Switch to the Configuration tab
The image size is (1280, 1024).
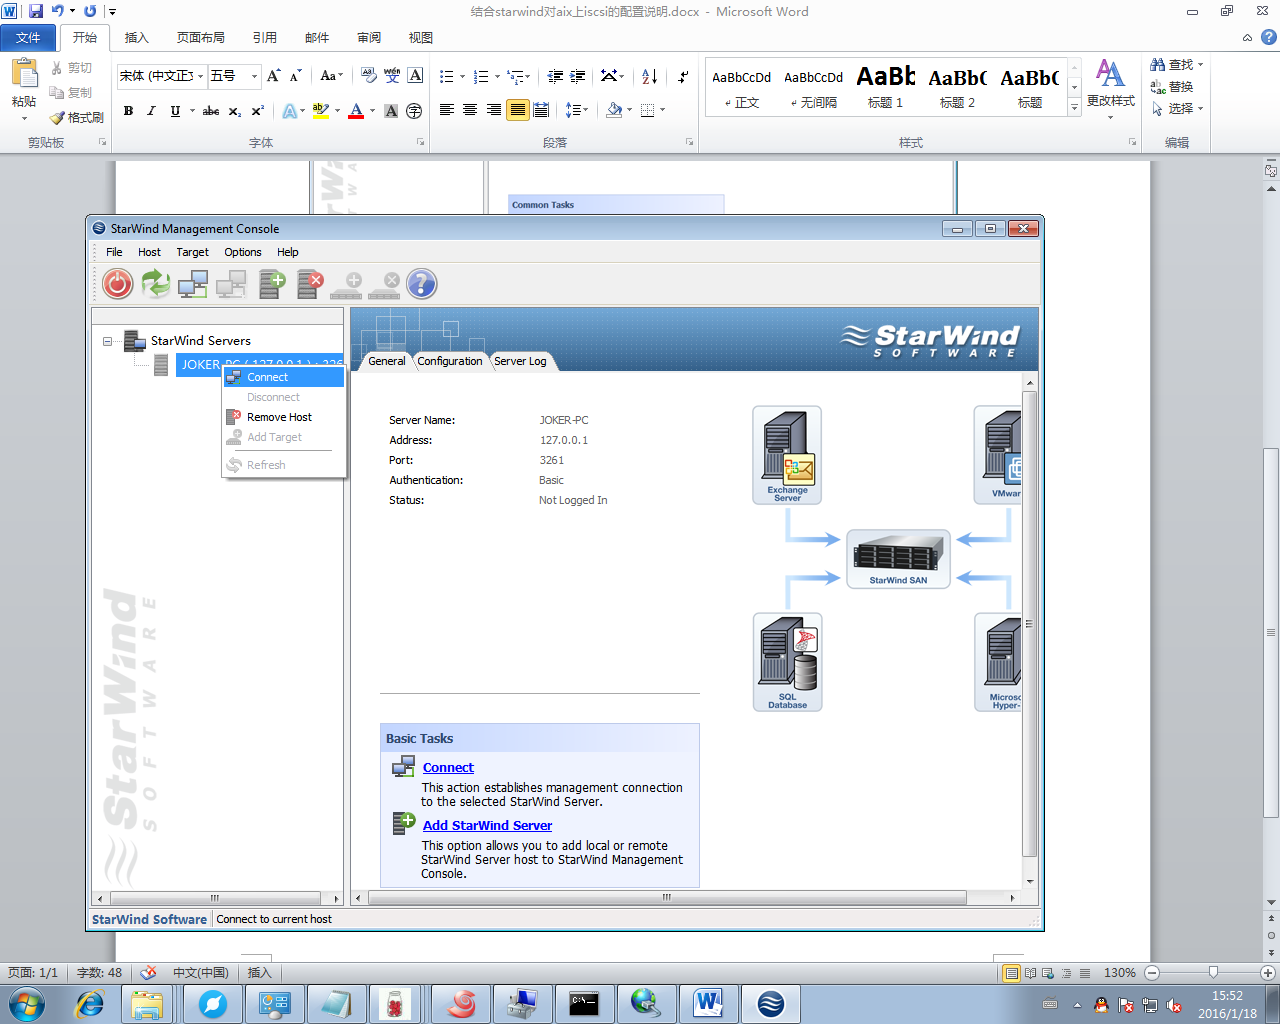coord(450,361)
